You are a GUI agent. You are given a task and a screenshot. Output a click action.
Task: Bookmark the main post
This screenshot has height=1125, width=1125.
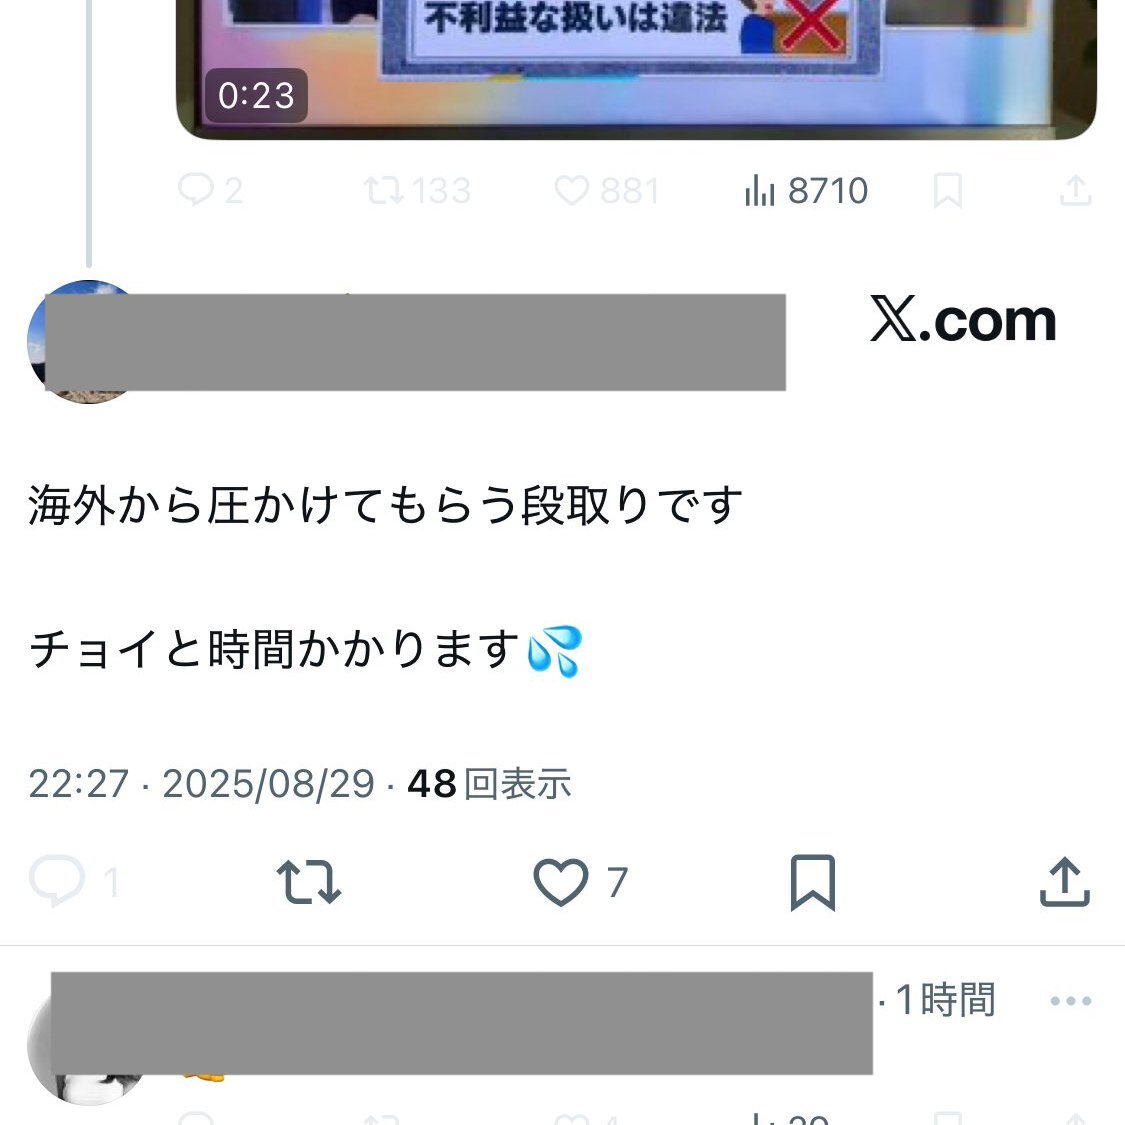(813, 882)
